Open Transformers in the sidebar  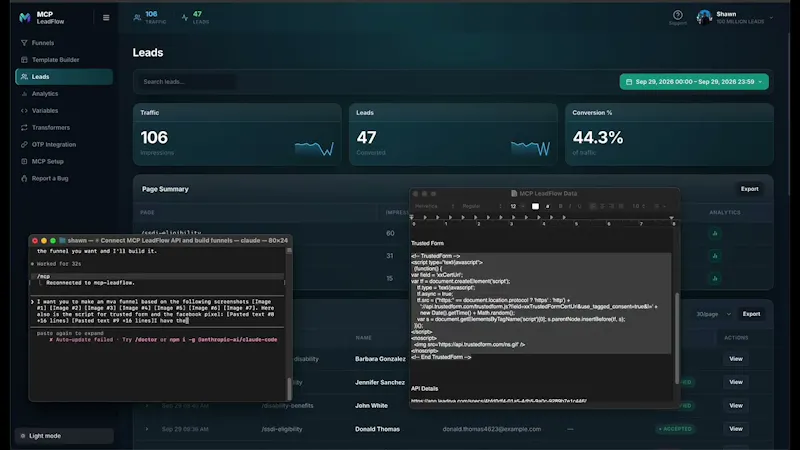[x=64, y=128]
